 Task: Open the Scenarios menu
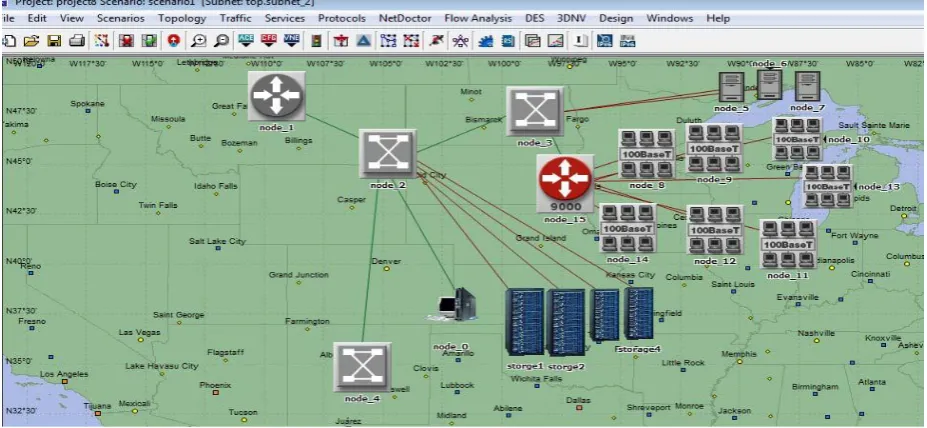tap(121, 18)
